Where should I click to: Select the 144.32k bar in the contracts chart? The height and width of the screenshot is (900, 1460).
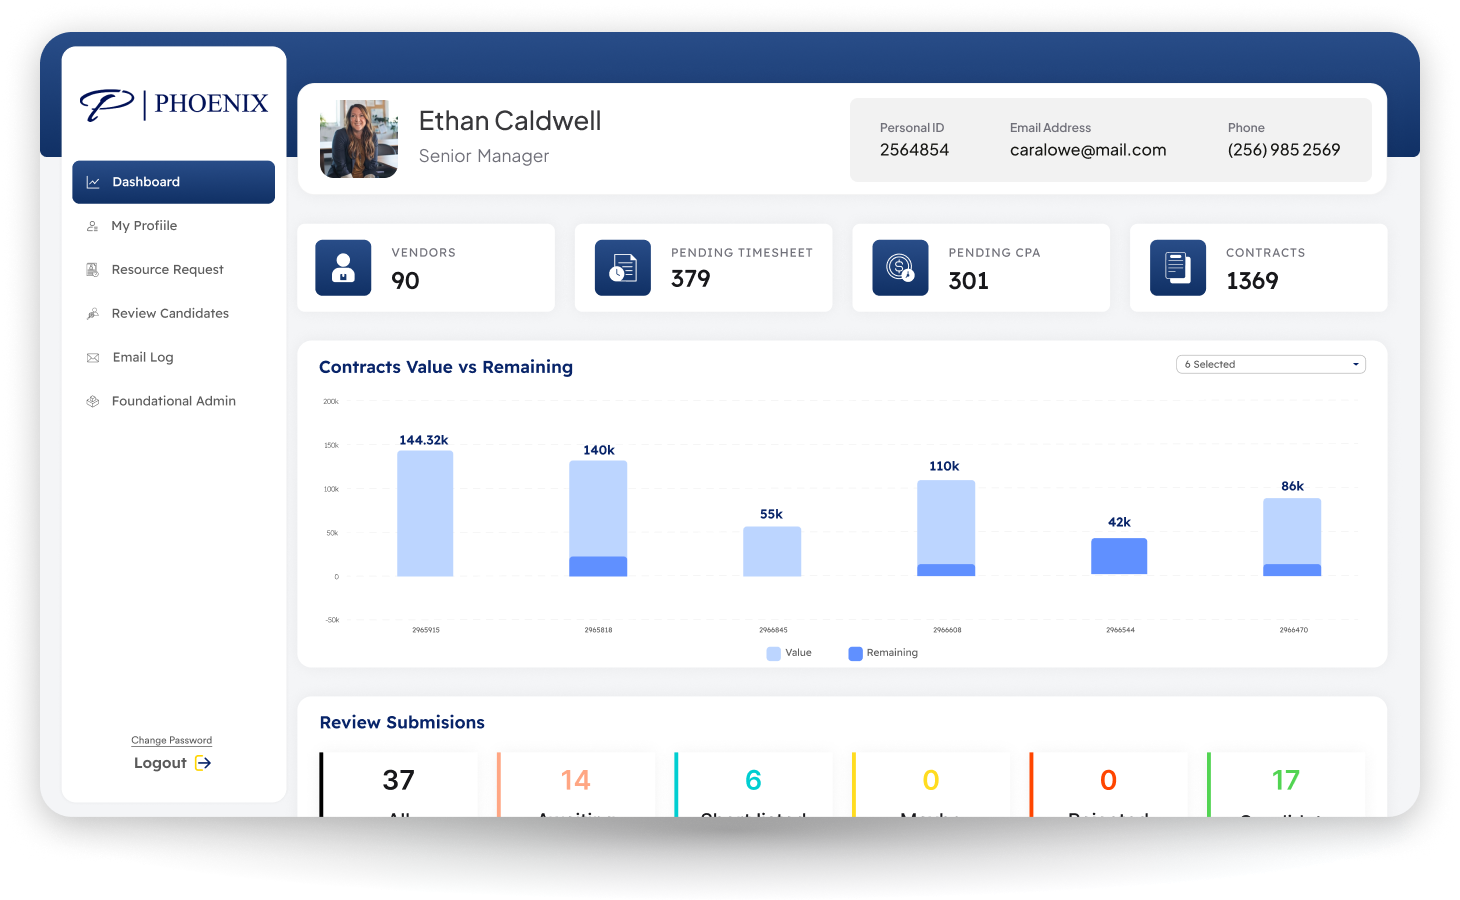[424, 512]
